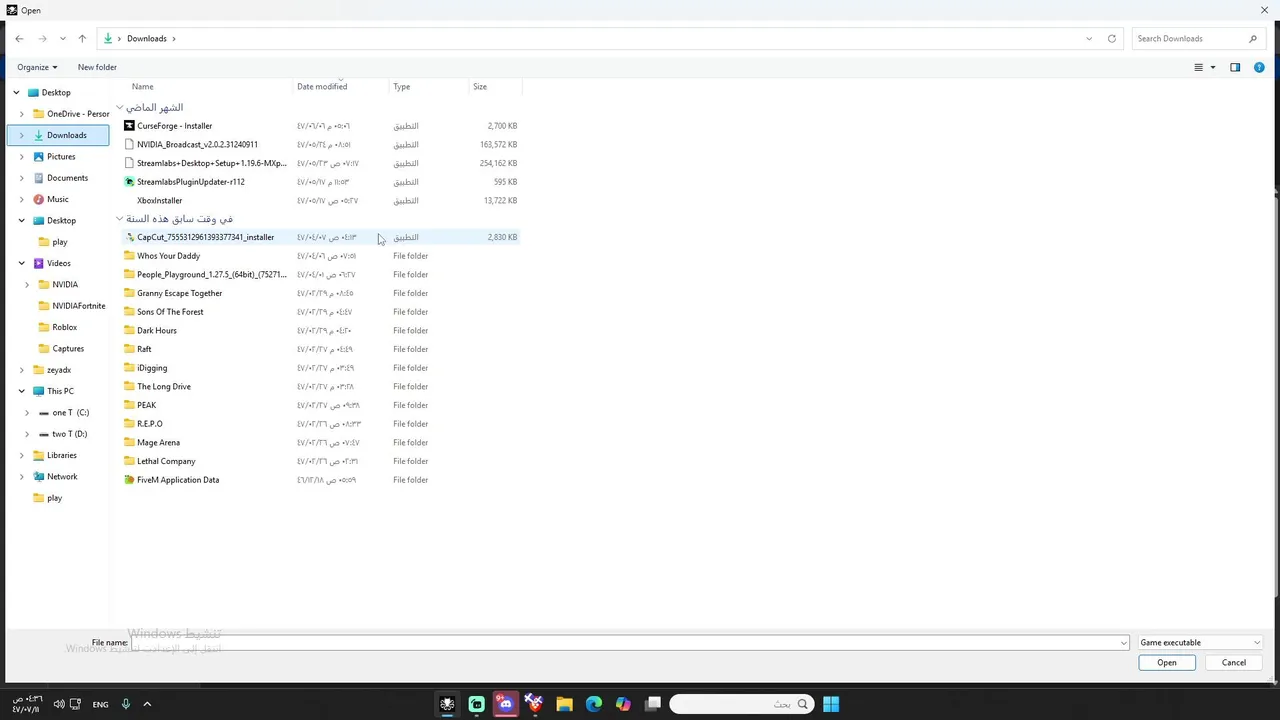
Task: Open the address bar previous locations dropdown
Action: (1089, 38)
